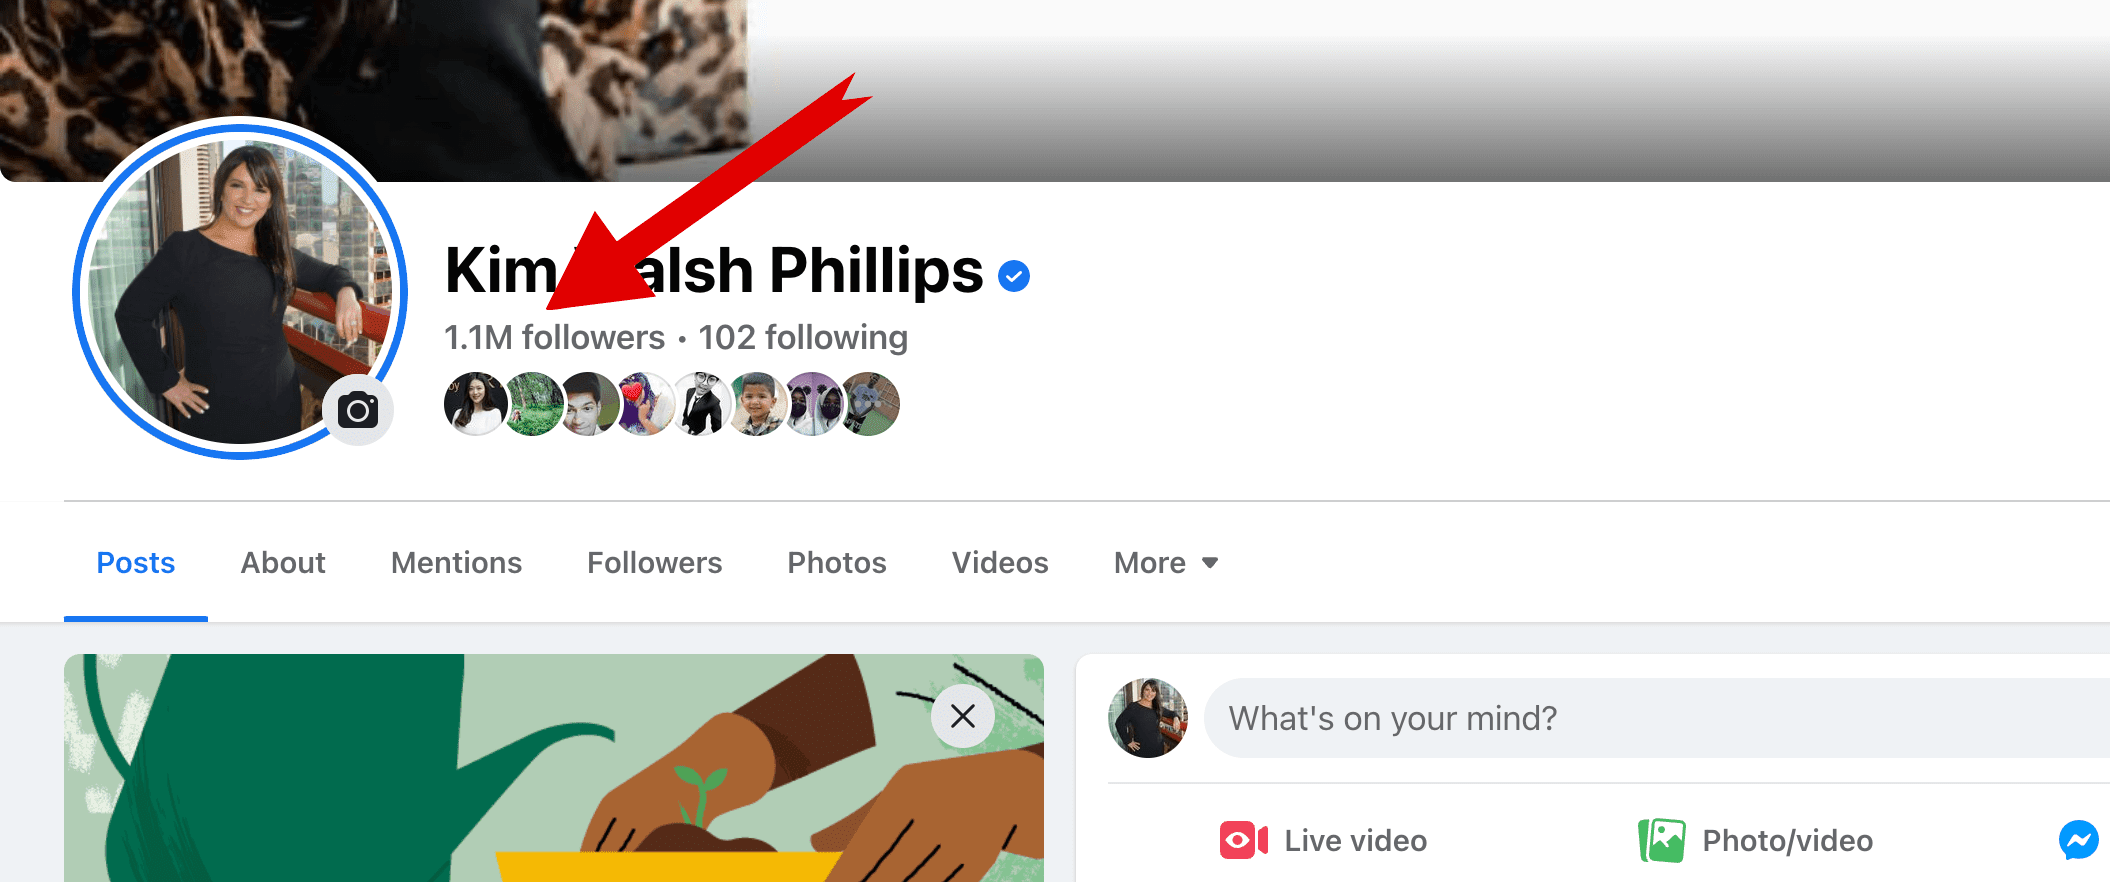The width and height of the screenshot is (2110, 882).
Task: Start a Live video
Action: [x=1323, y=840]
